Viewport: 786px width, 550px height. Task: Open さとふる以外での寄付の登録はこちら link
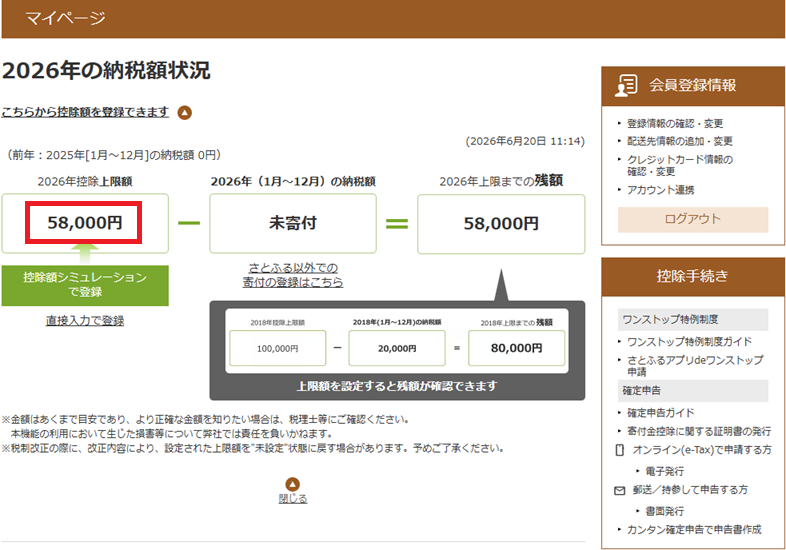point(293,275)
